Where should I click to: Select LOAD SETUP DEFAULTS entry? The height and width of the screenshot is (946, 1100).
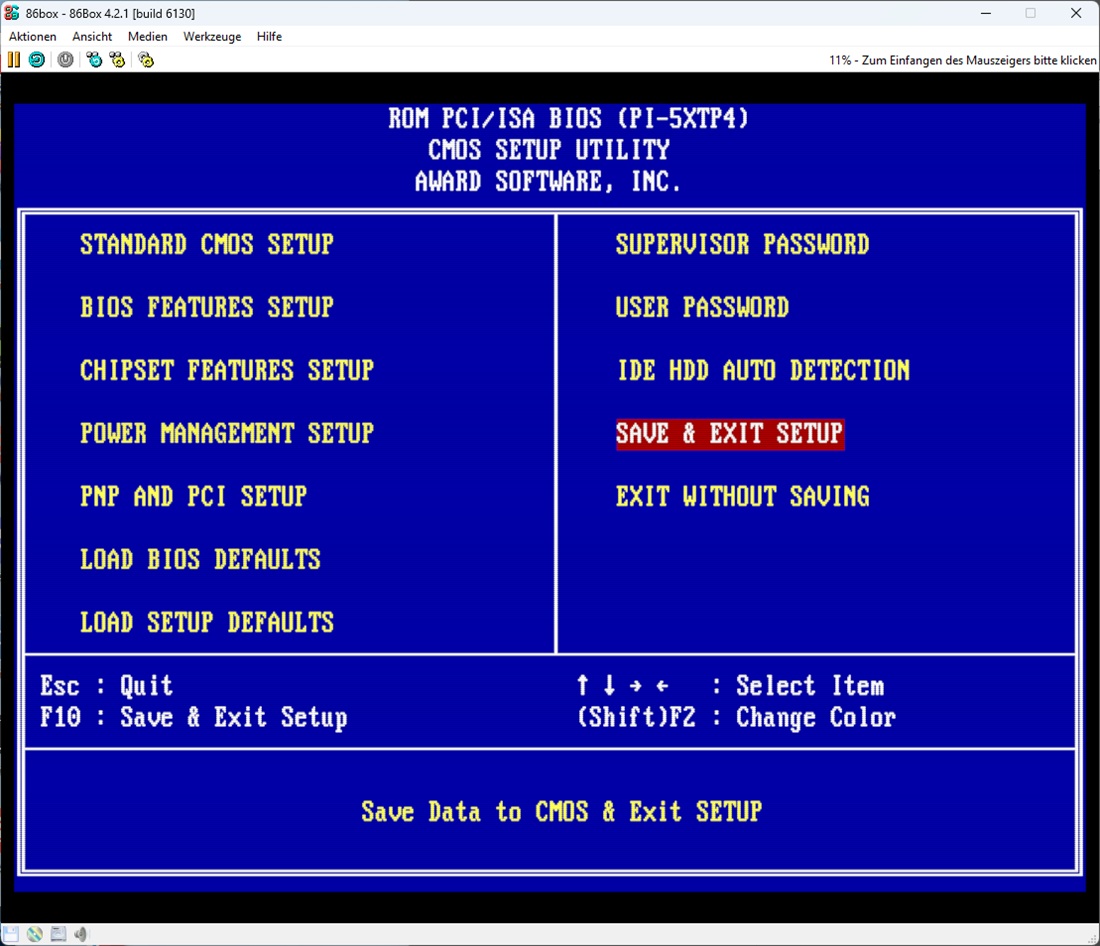(x=207, y=623)
